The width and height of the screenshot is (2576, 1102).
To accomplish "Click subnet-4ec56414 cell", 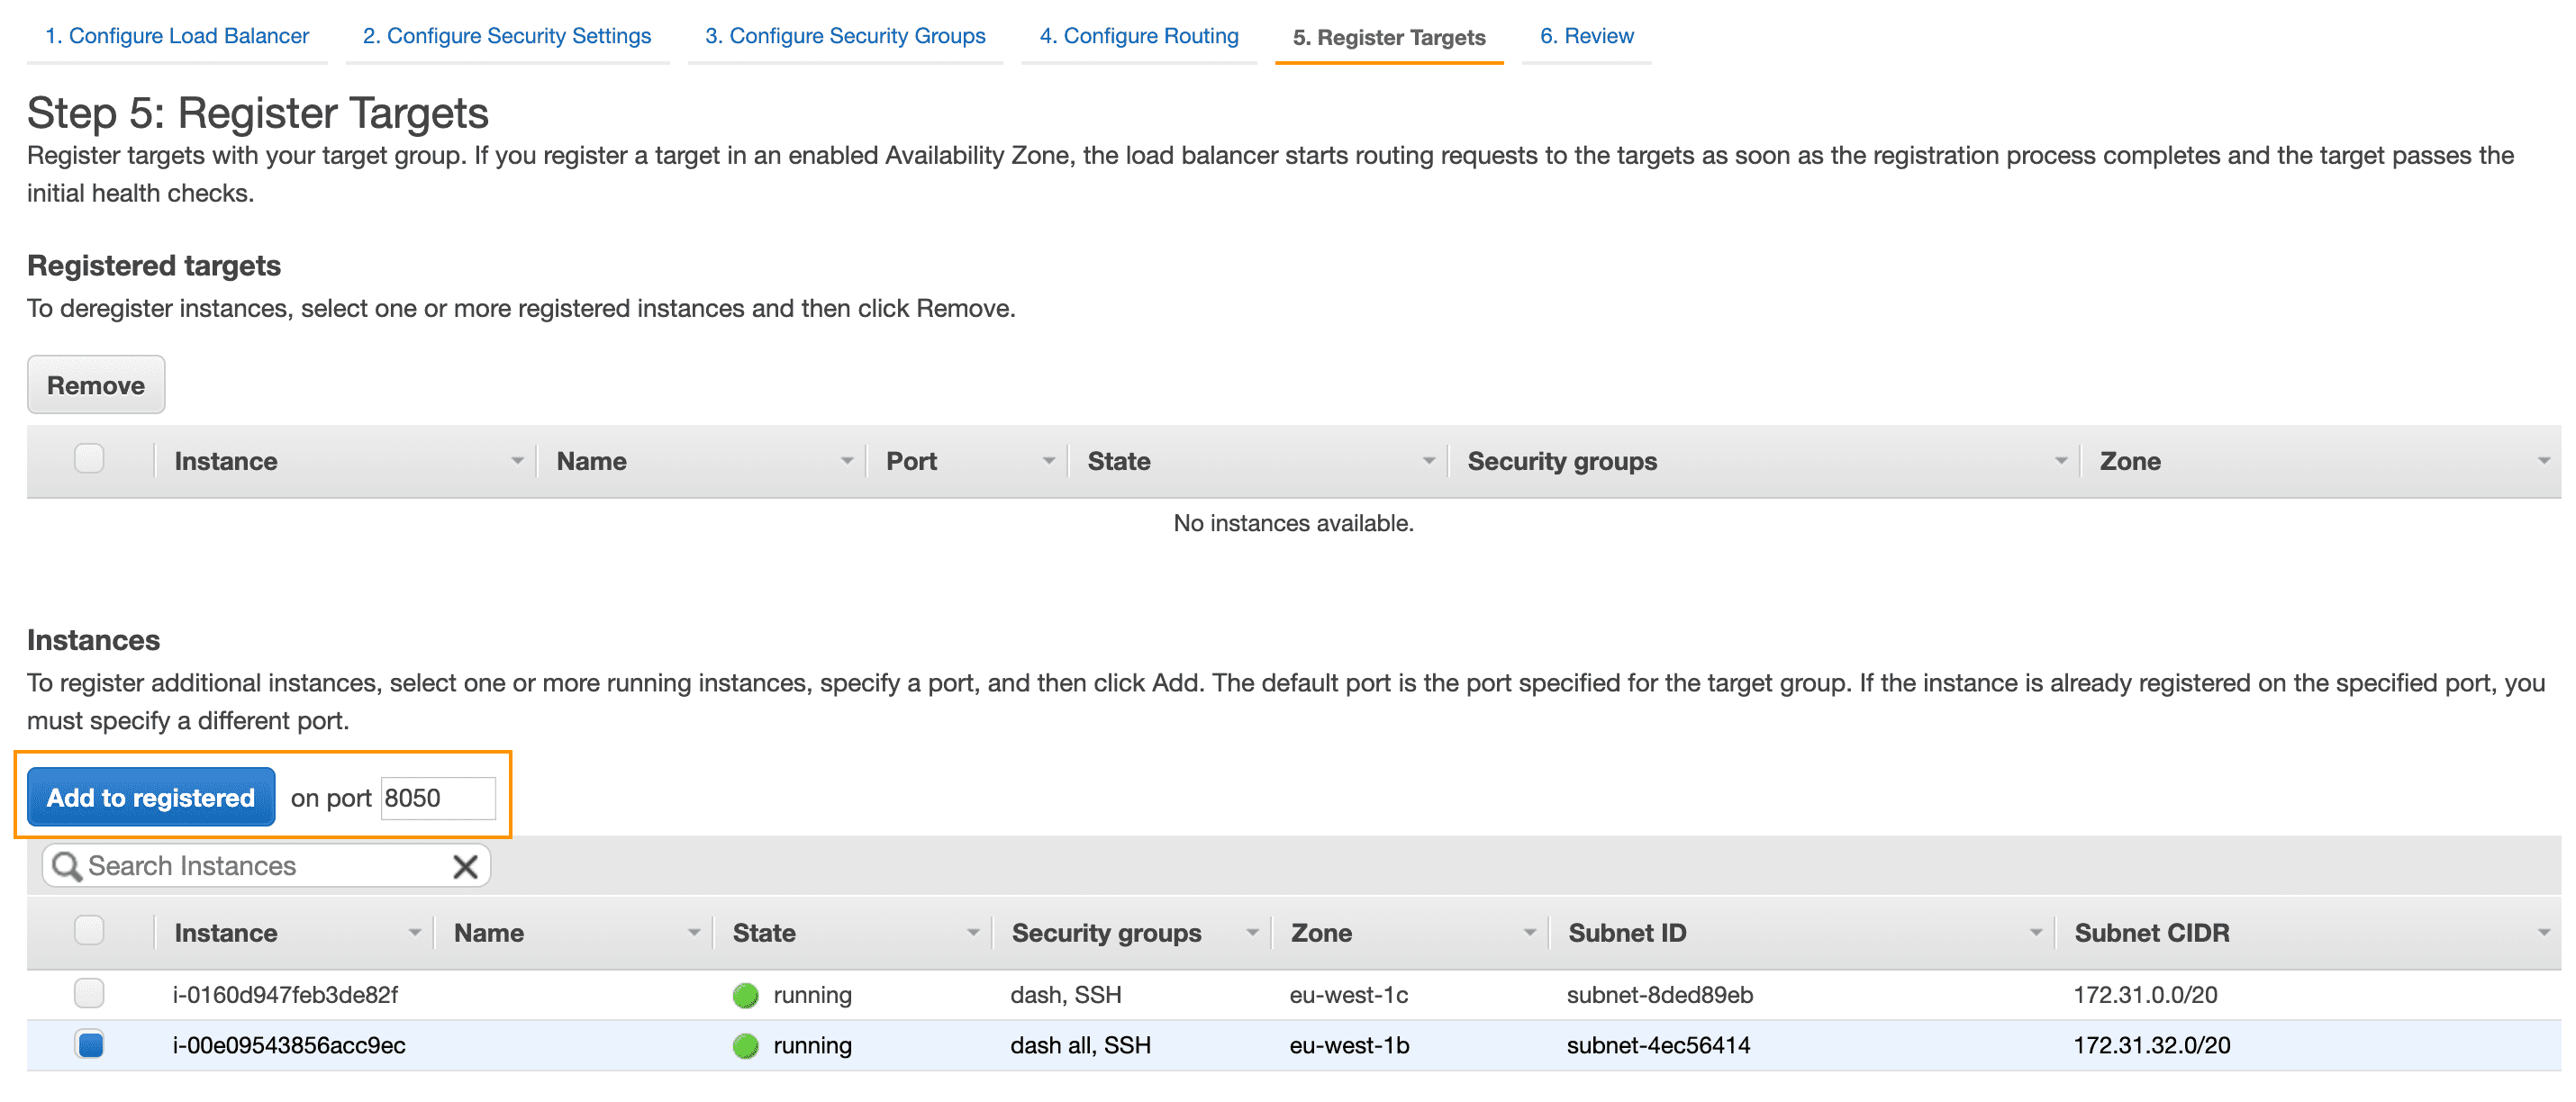I will point(1658,1046).
